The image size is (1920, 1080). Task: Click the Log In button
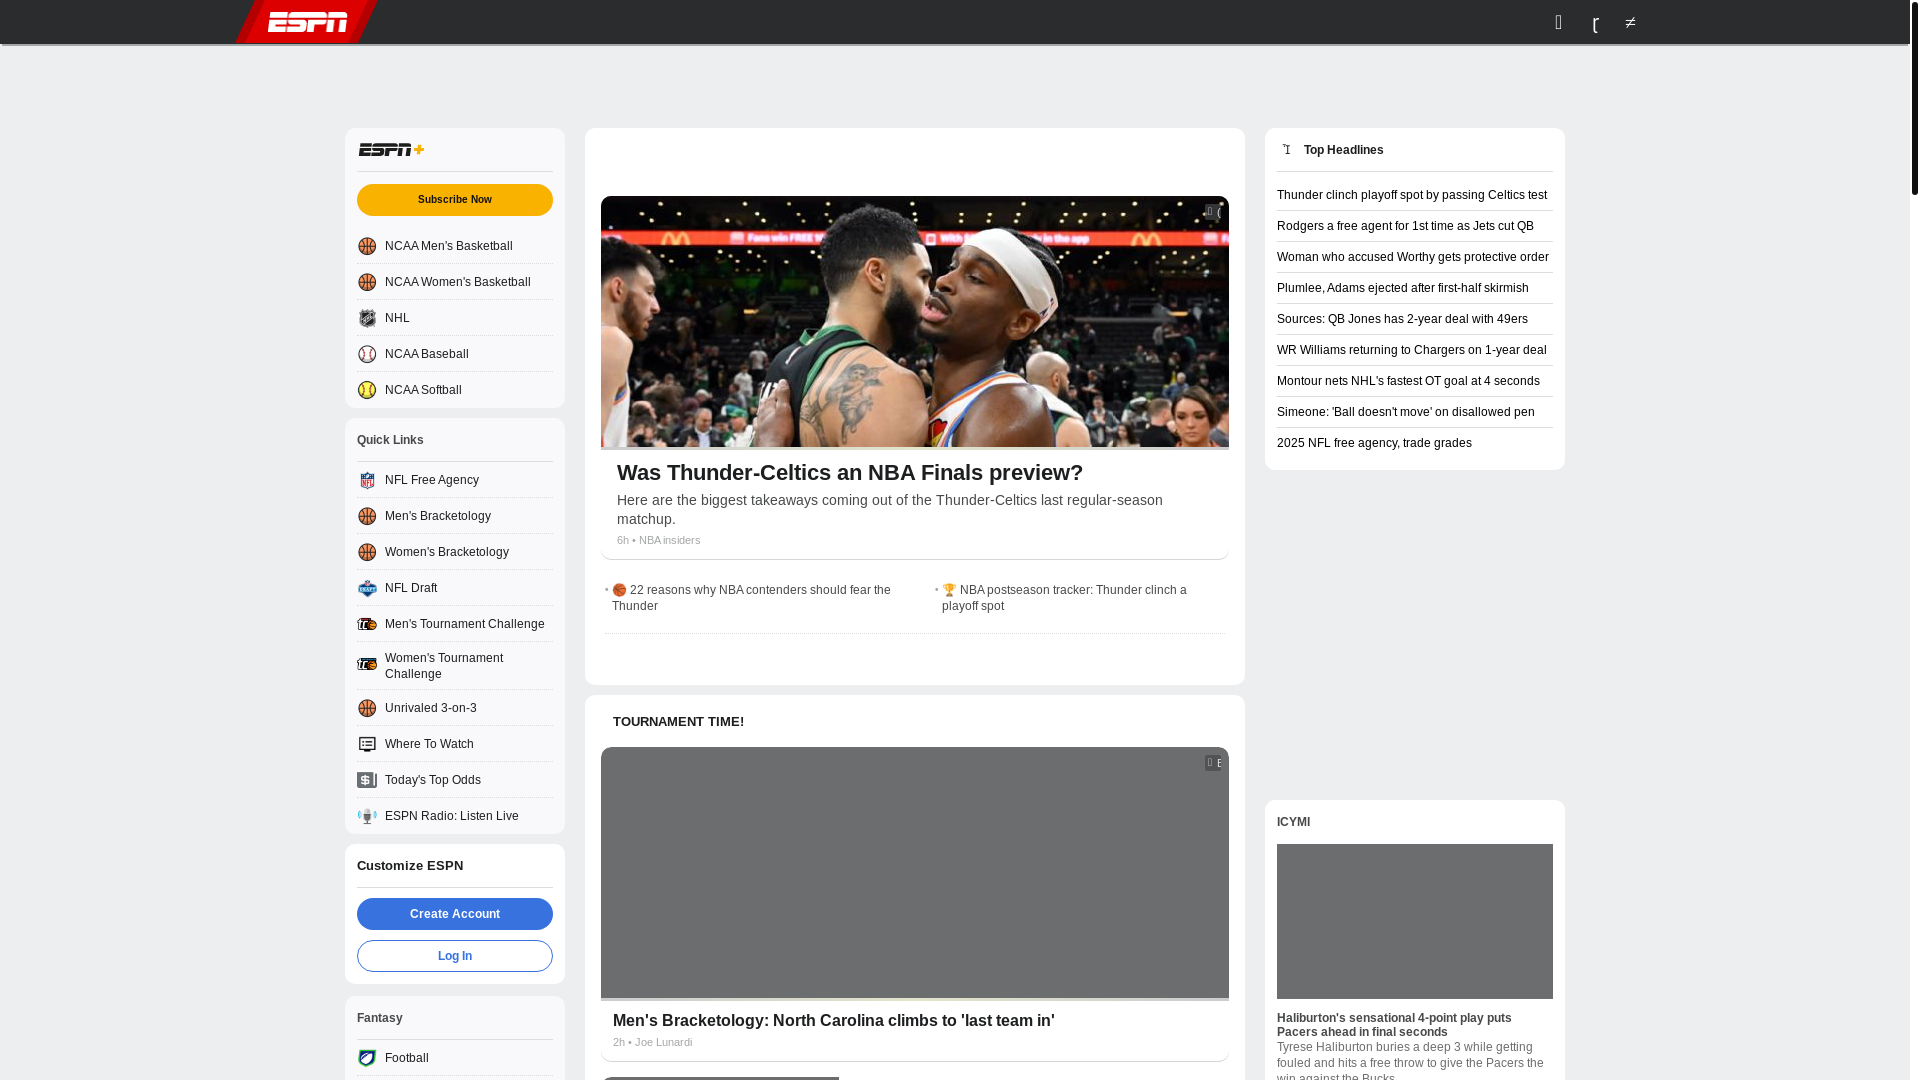tap(455, 956)
